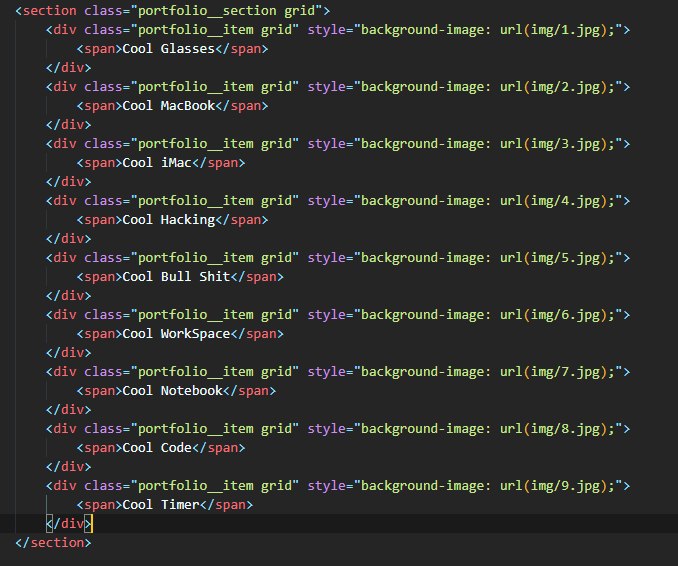
Task: Click closing </div> after Cool Notebook span
Action: pyautogui.click(x=69, y=410)
